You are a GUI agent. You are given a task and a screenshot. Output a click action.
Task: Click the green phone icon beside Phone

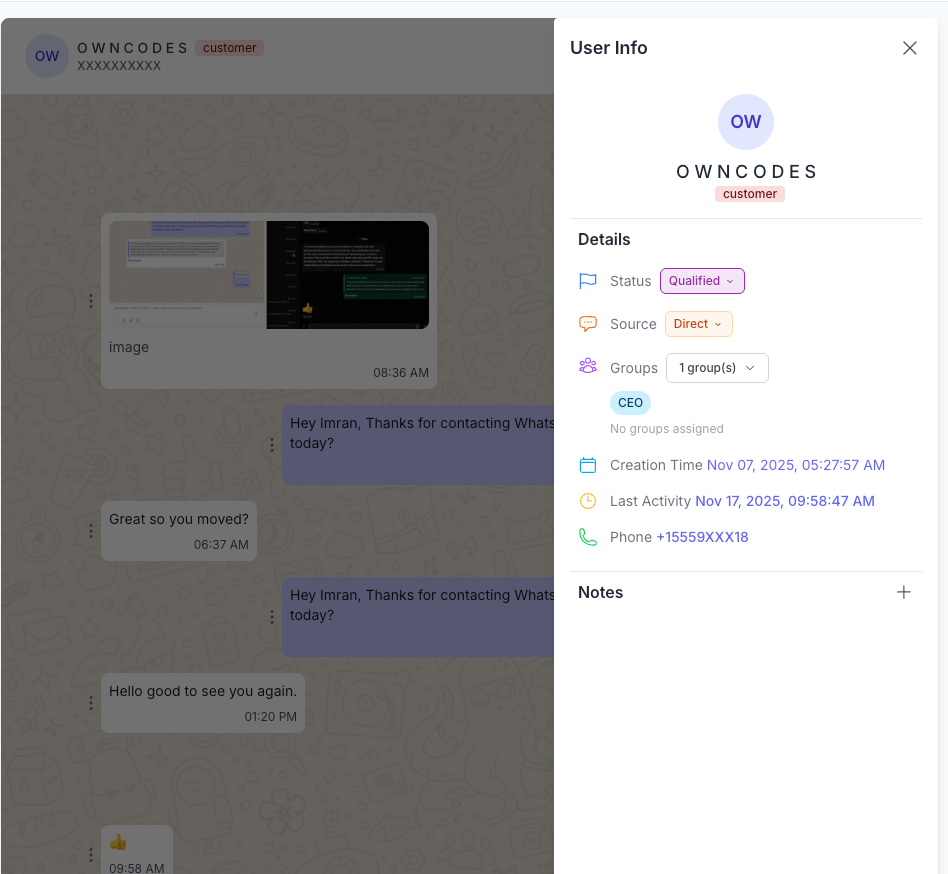coord(588,537)
